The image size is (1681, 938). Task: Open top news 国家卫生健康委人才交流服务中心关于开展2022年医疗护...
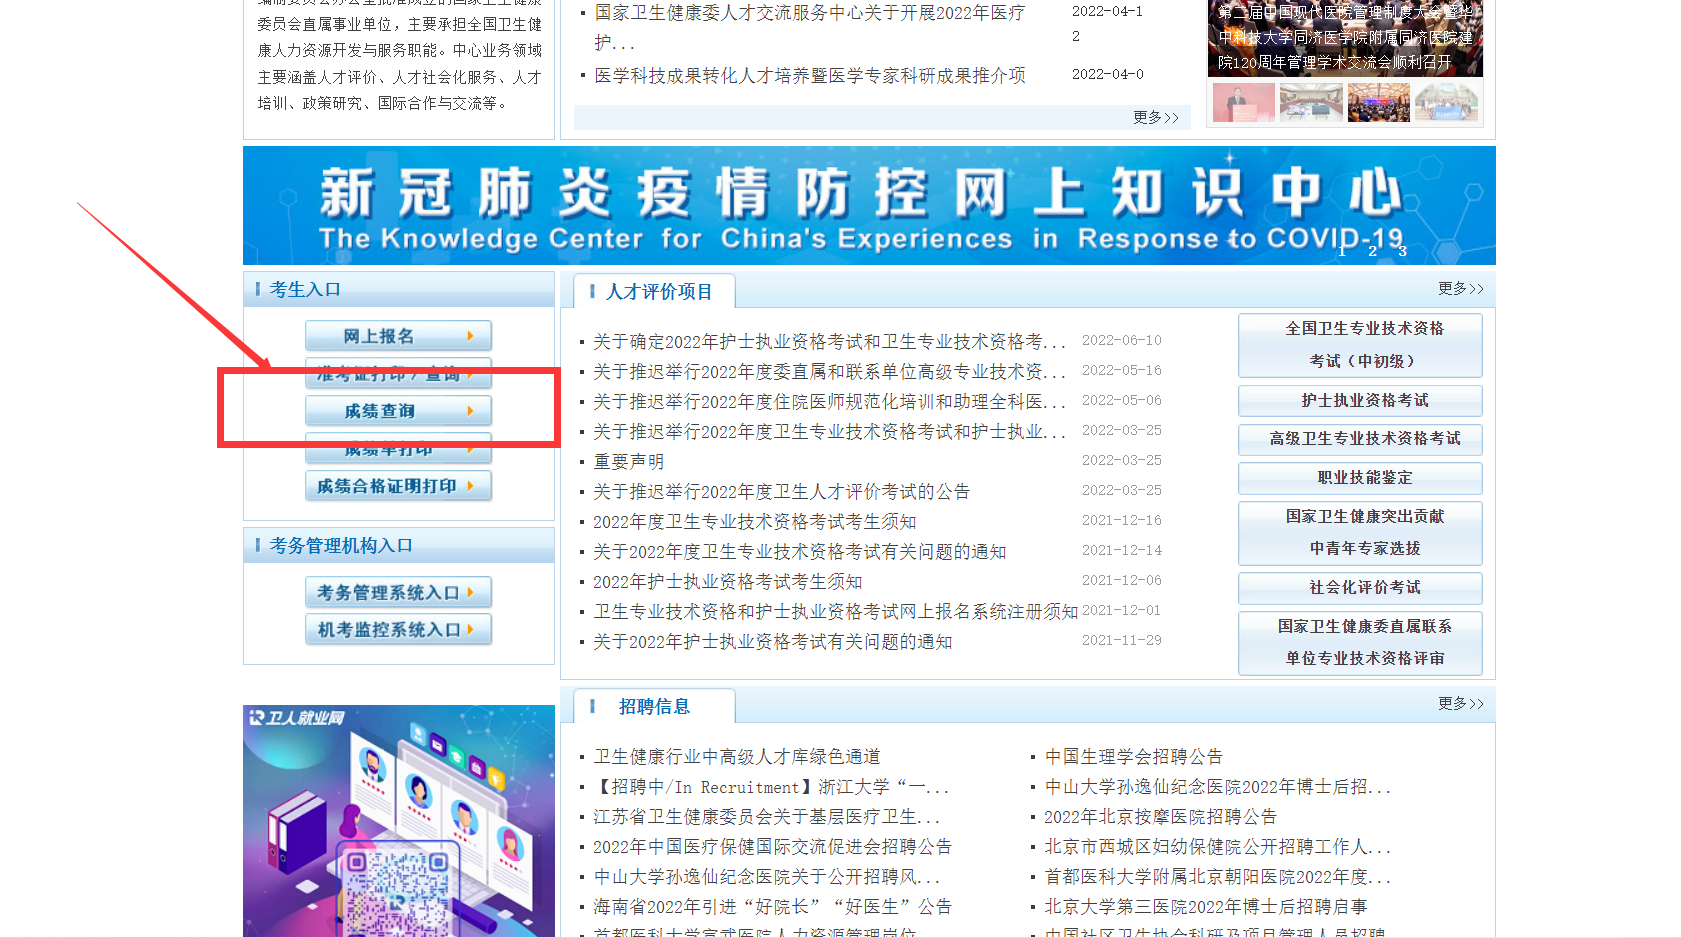(x=810, y=27)
